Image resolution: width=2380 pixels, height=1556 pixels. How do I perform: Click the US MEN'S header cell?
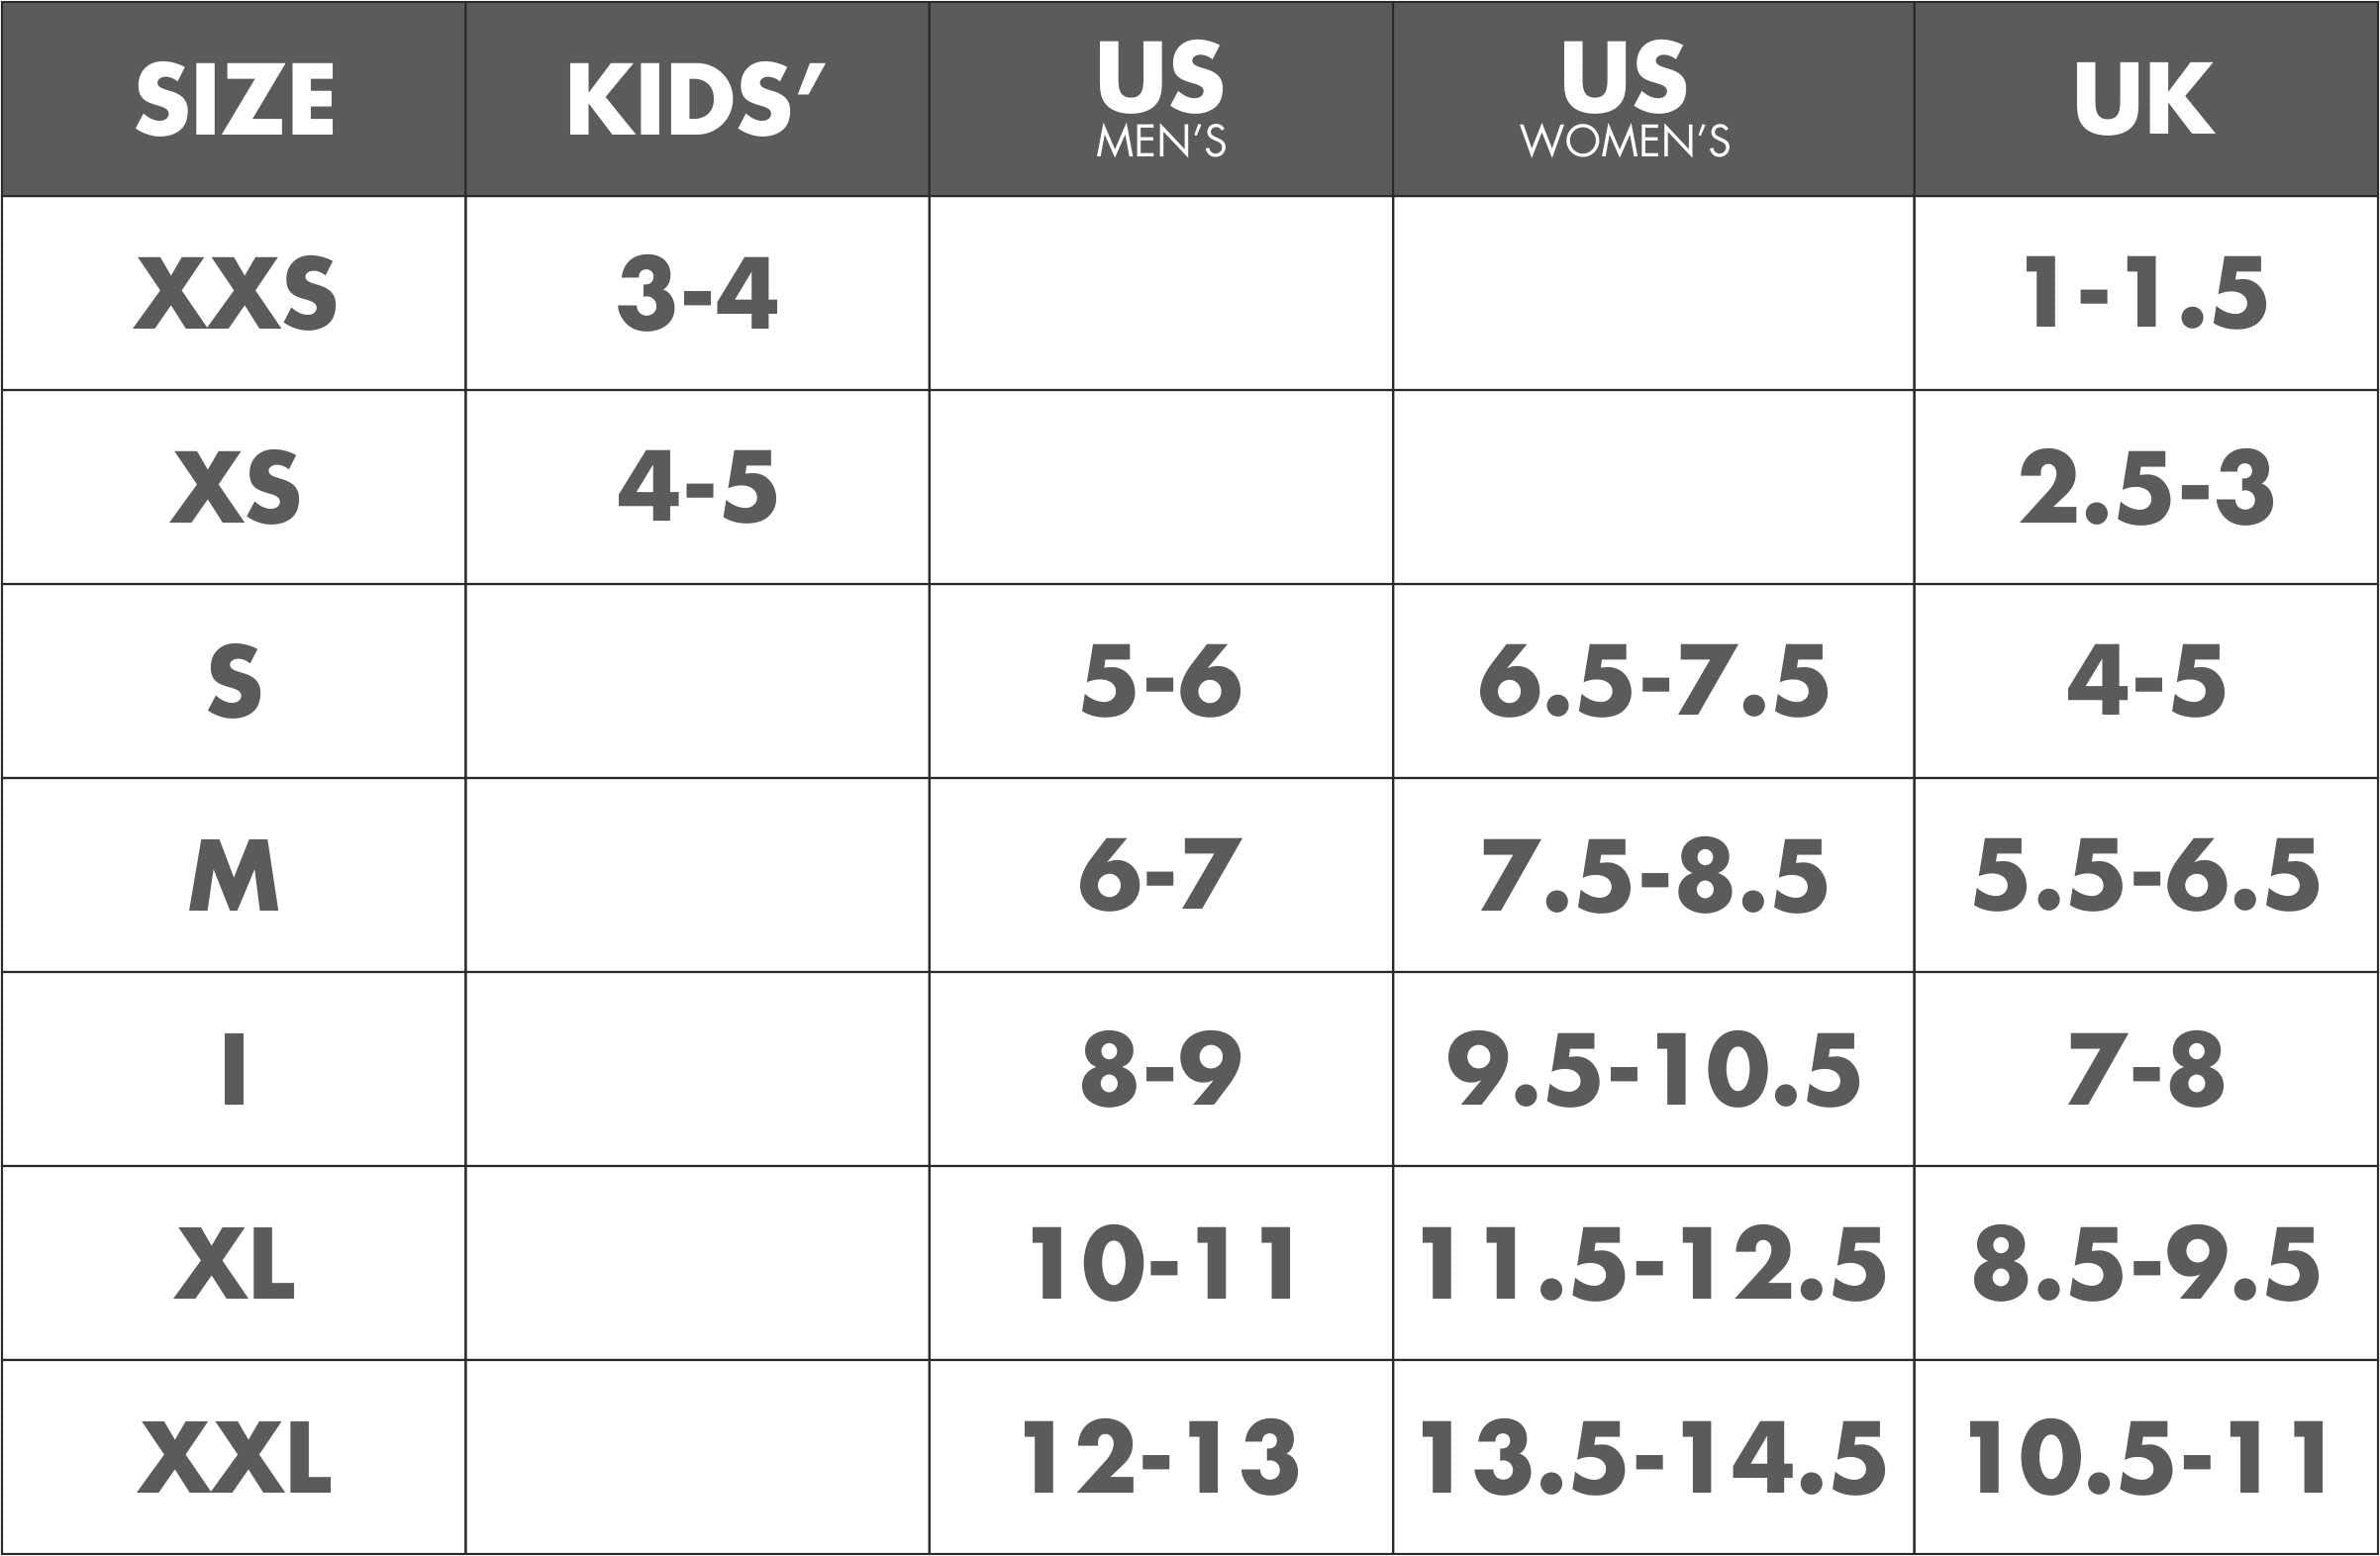pyautogui.click(x=1161, y=99)
